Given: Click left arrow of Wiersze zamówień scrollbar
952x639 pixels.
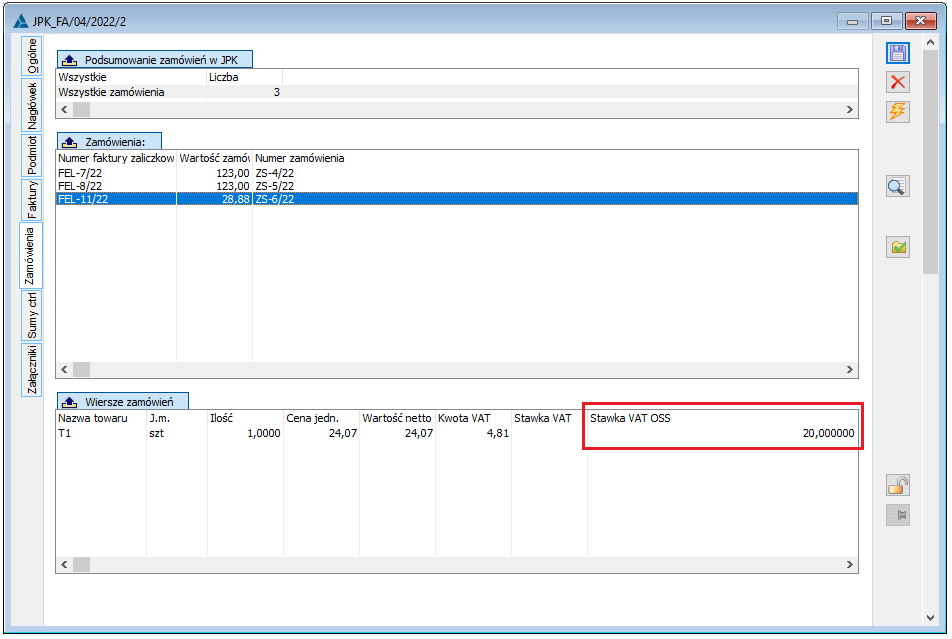Looking at the screenshot, I should point(64,564).
